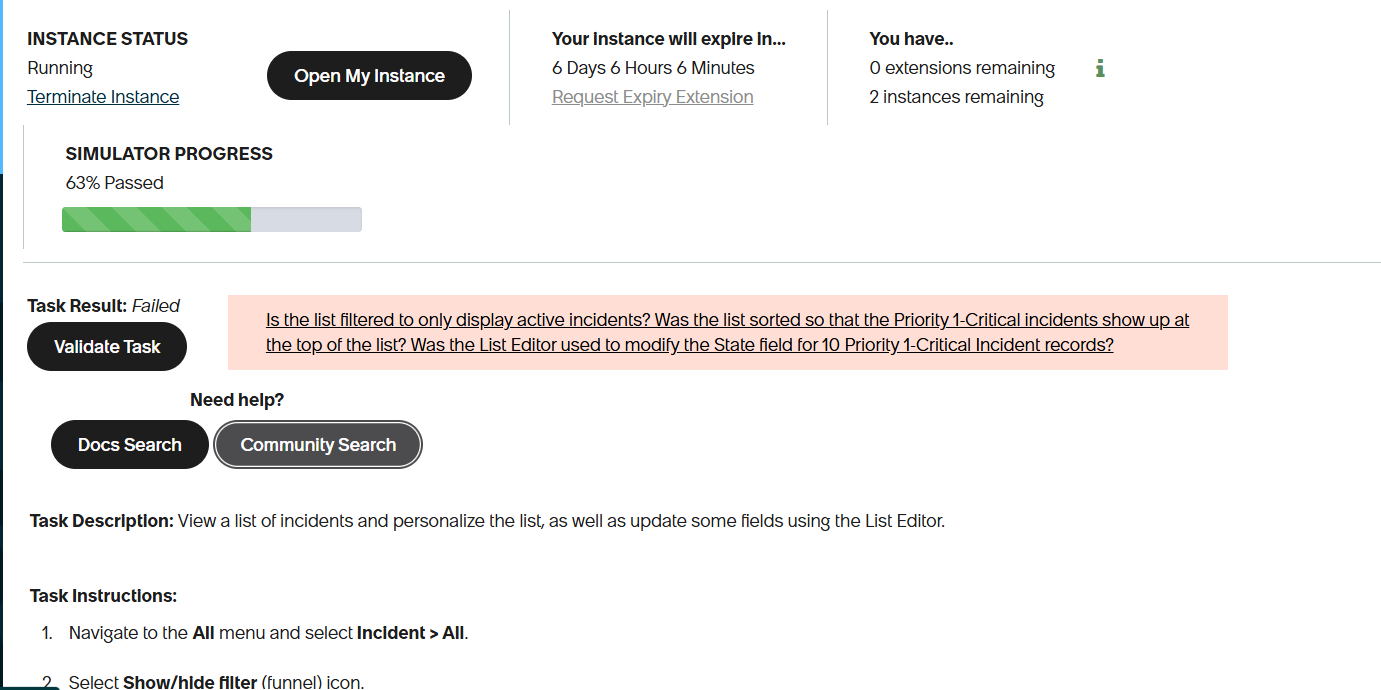Click the simulator progress bar

click(x=211, y=220)
